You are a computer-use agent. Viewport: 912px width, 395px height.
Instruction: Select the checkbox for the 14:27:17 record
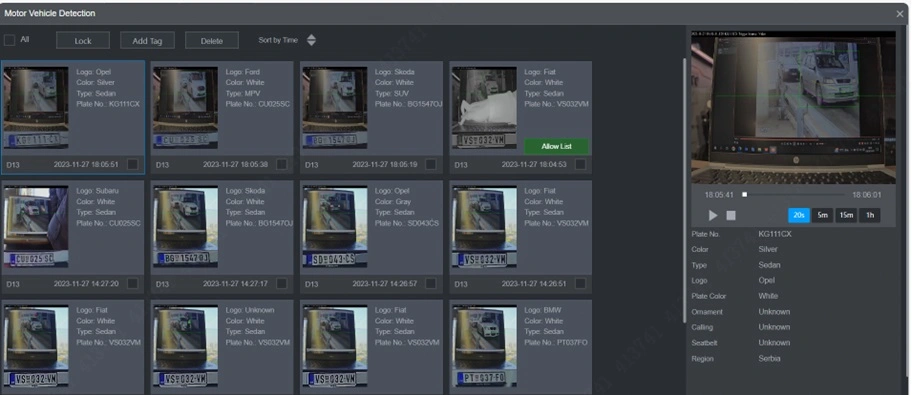coord(282,283)
